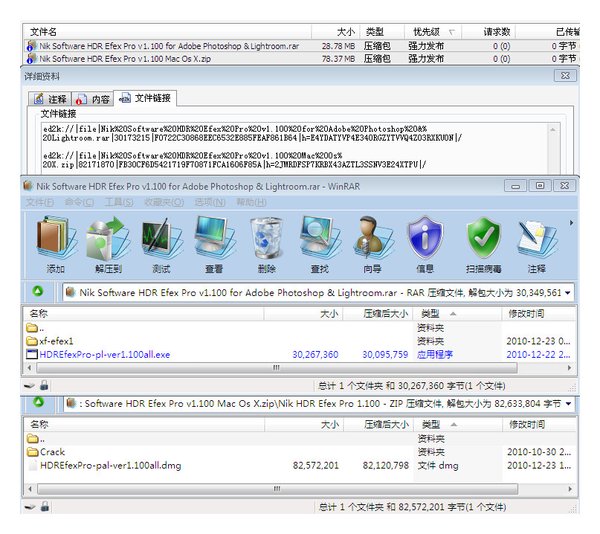
Task: Open the 帮助(H) menu
Action: click(x=251, y=202)
